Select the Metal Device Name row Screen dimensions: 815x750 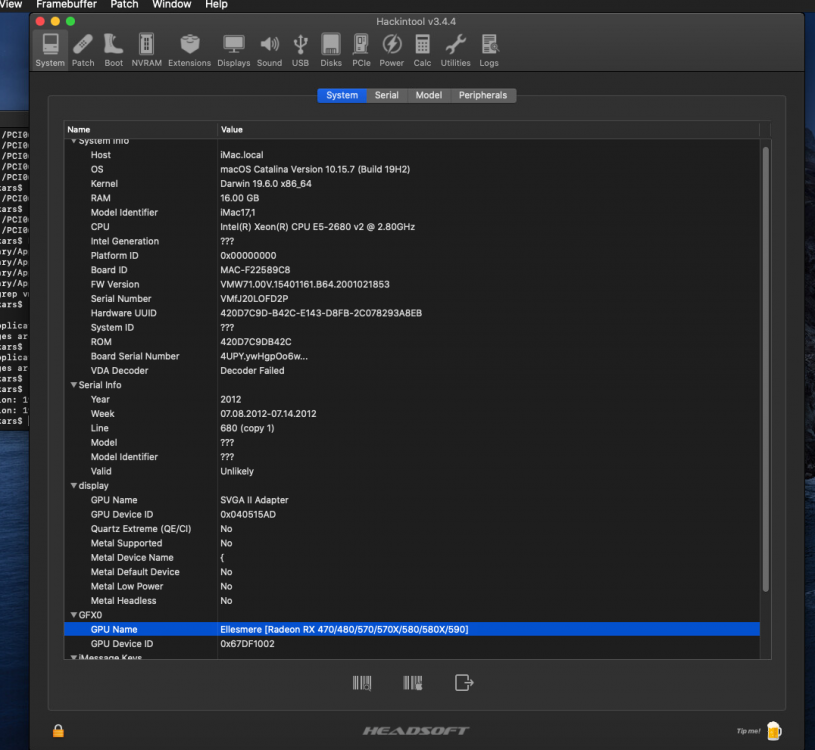[x=412, y=558]
